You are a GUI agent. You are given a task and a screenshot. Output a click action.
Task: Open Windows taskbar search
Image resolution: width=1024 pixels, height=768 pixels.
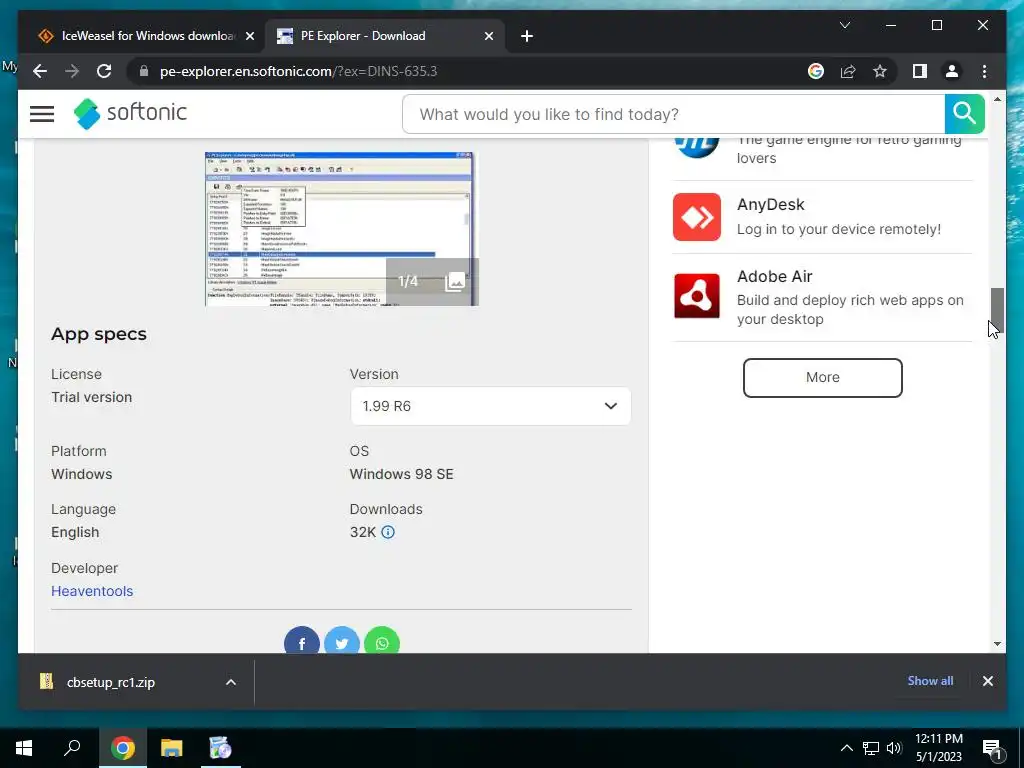point(72,748)
